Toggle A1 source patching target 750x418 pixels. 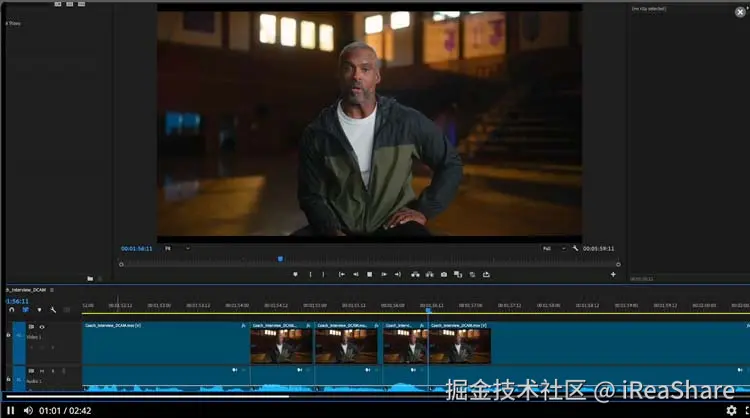pyautogui.click(x=19, y=379)
